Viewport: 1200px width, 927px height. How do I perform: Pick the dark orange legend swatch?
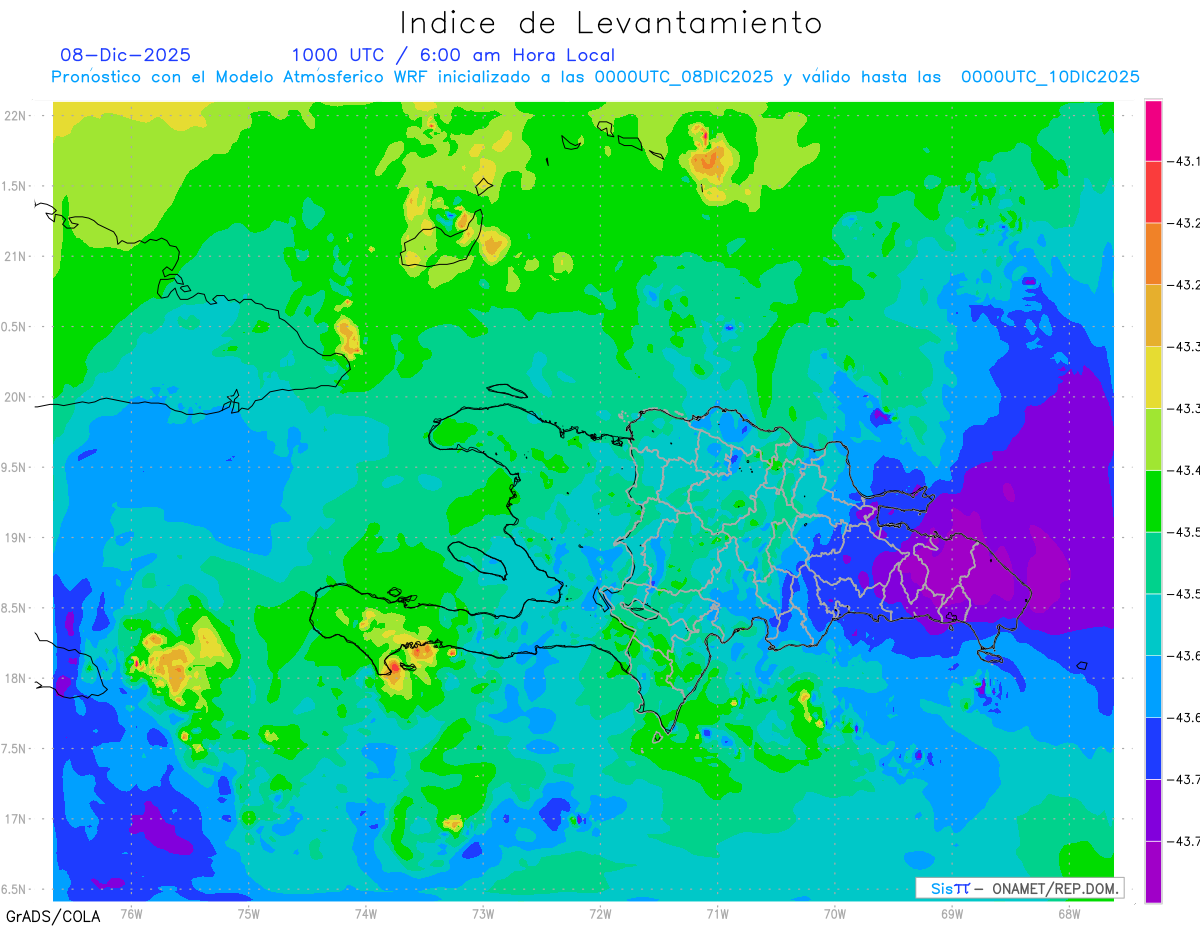[1153, 254]
